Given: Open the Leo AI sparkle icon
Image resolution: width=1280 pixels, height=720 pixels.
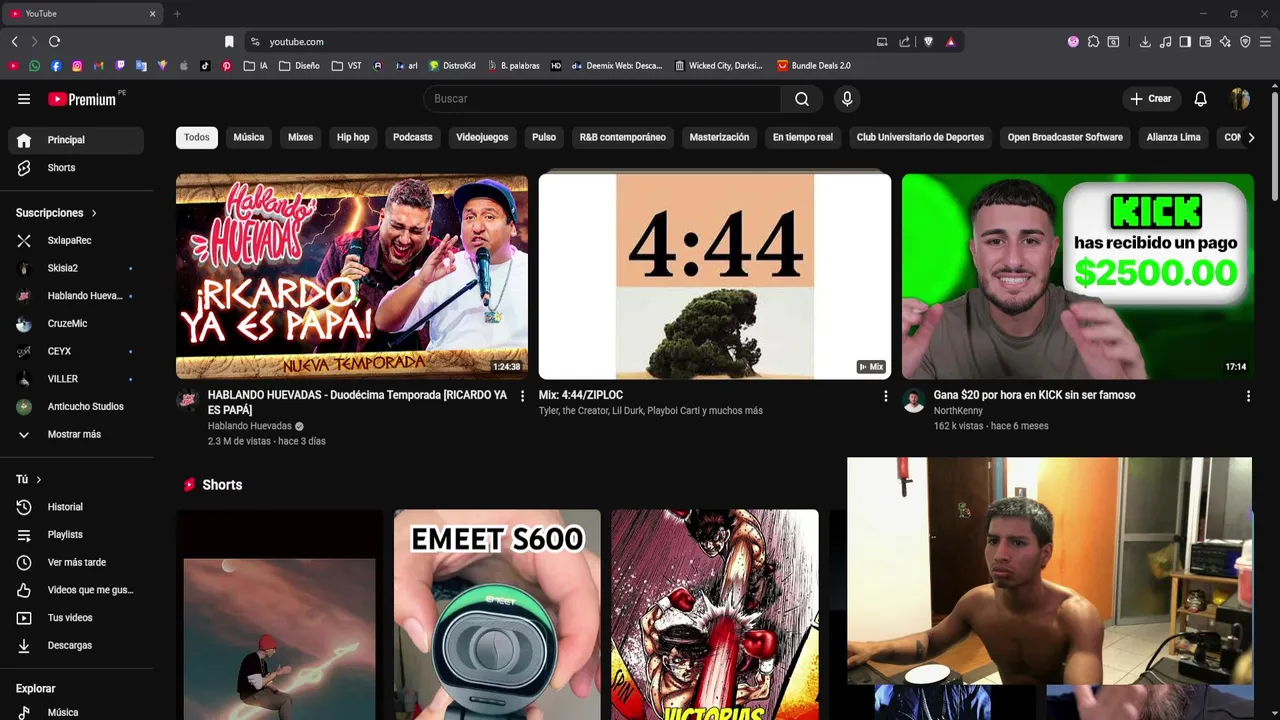Looking at the screenshot, I should tap(1225, 42).
